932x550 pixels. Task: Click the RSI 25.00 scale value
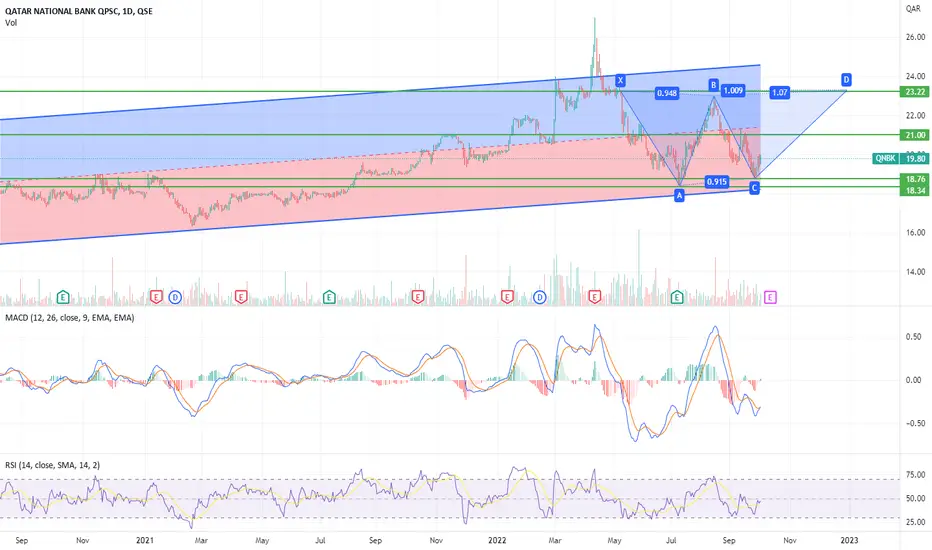tap(915, 522)
